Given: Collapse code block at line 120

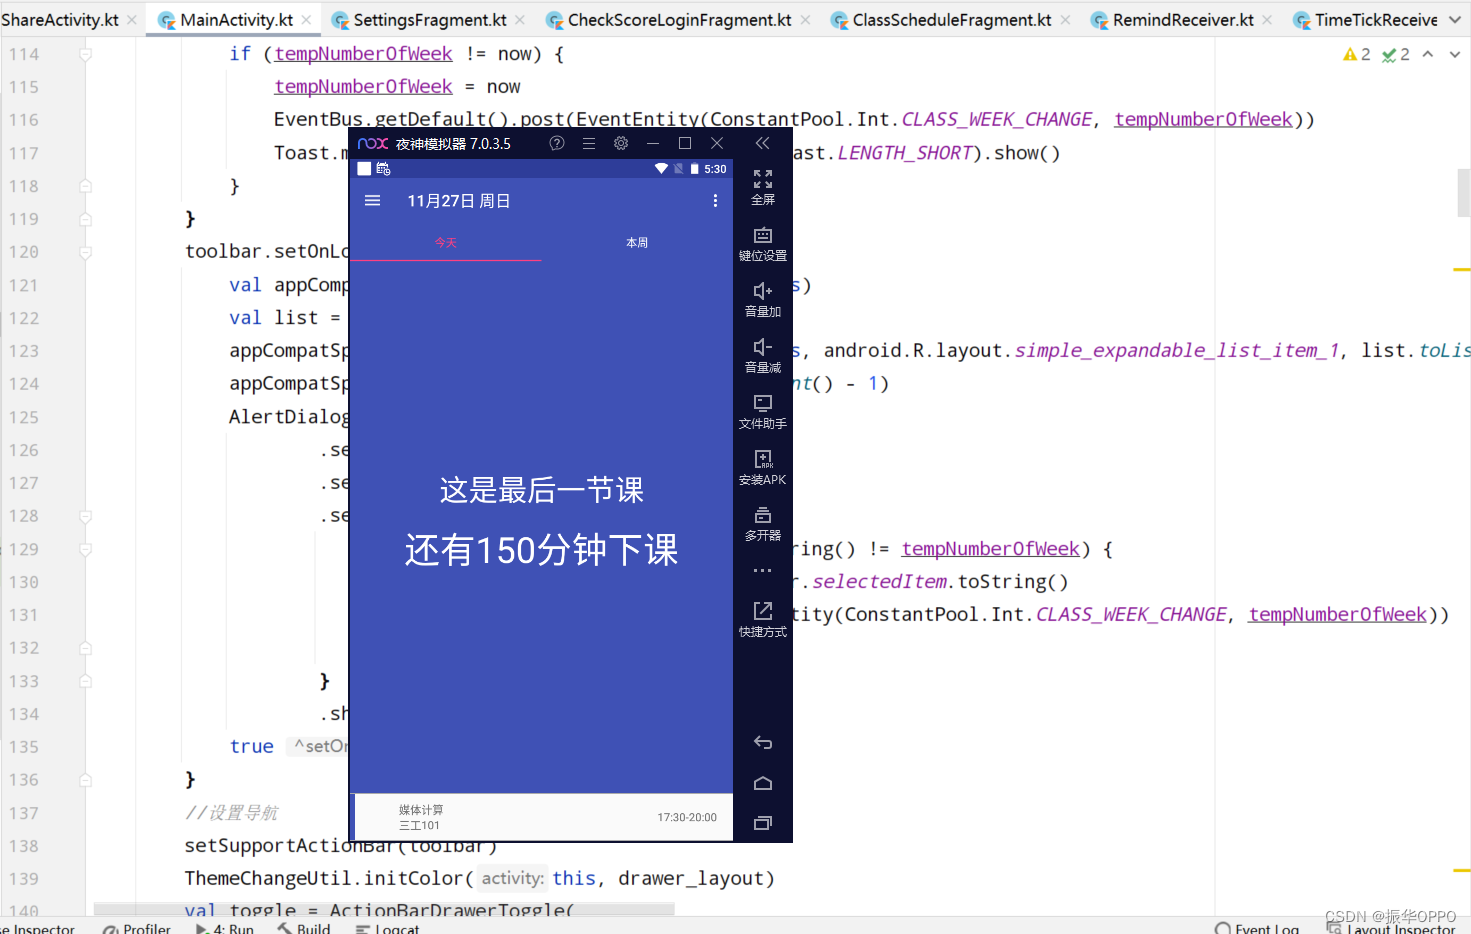Looking at the screenshot, I should click(86, 252).
